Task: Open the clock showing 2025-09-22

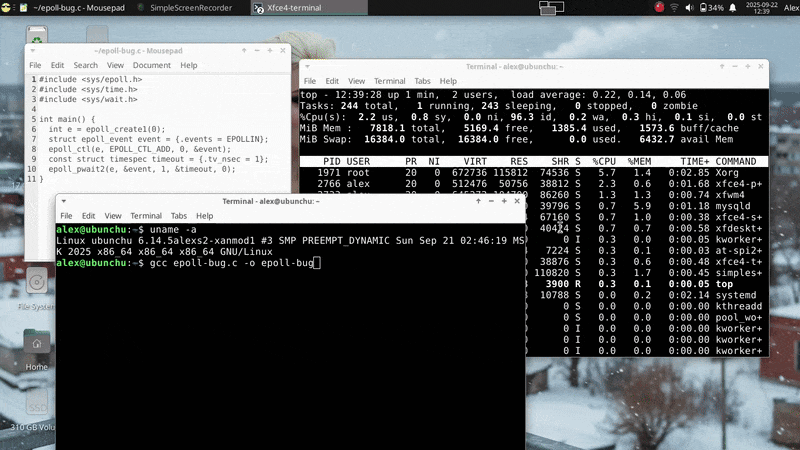Action: 761,8
